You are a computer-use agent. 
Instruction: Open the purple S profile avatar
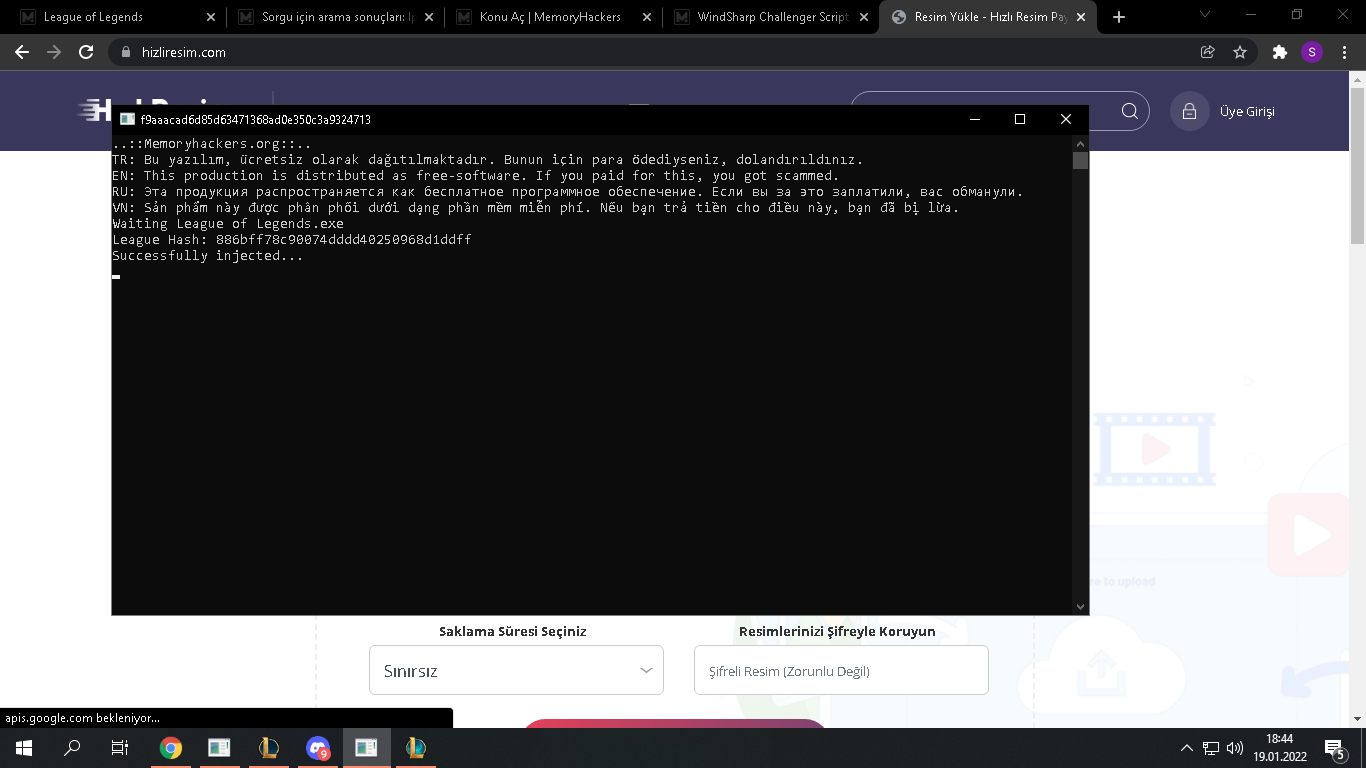click(x=1312, y=52)
